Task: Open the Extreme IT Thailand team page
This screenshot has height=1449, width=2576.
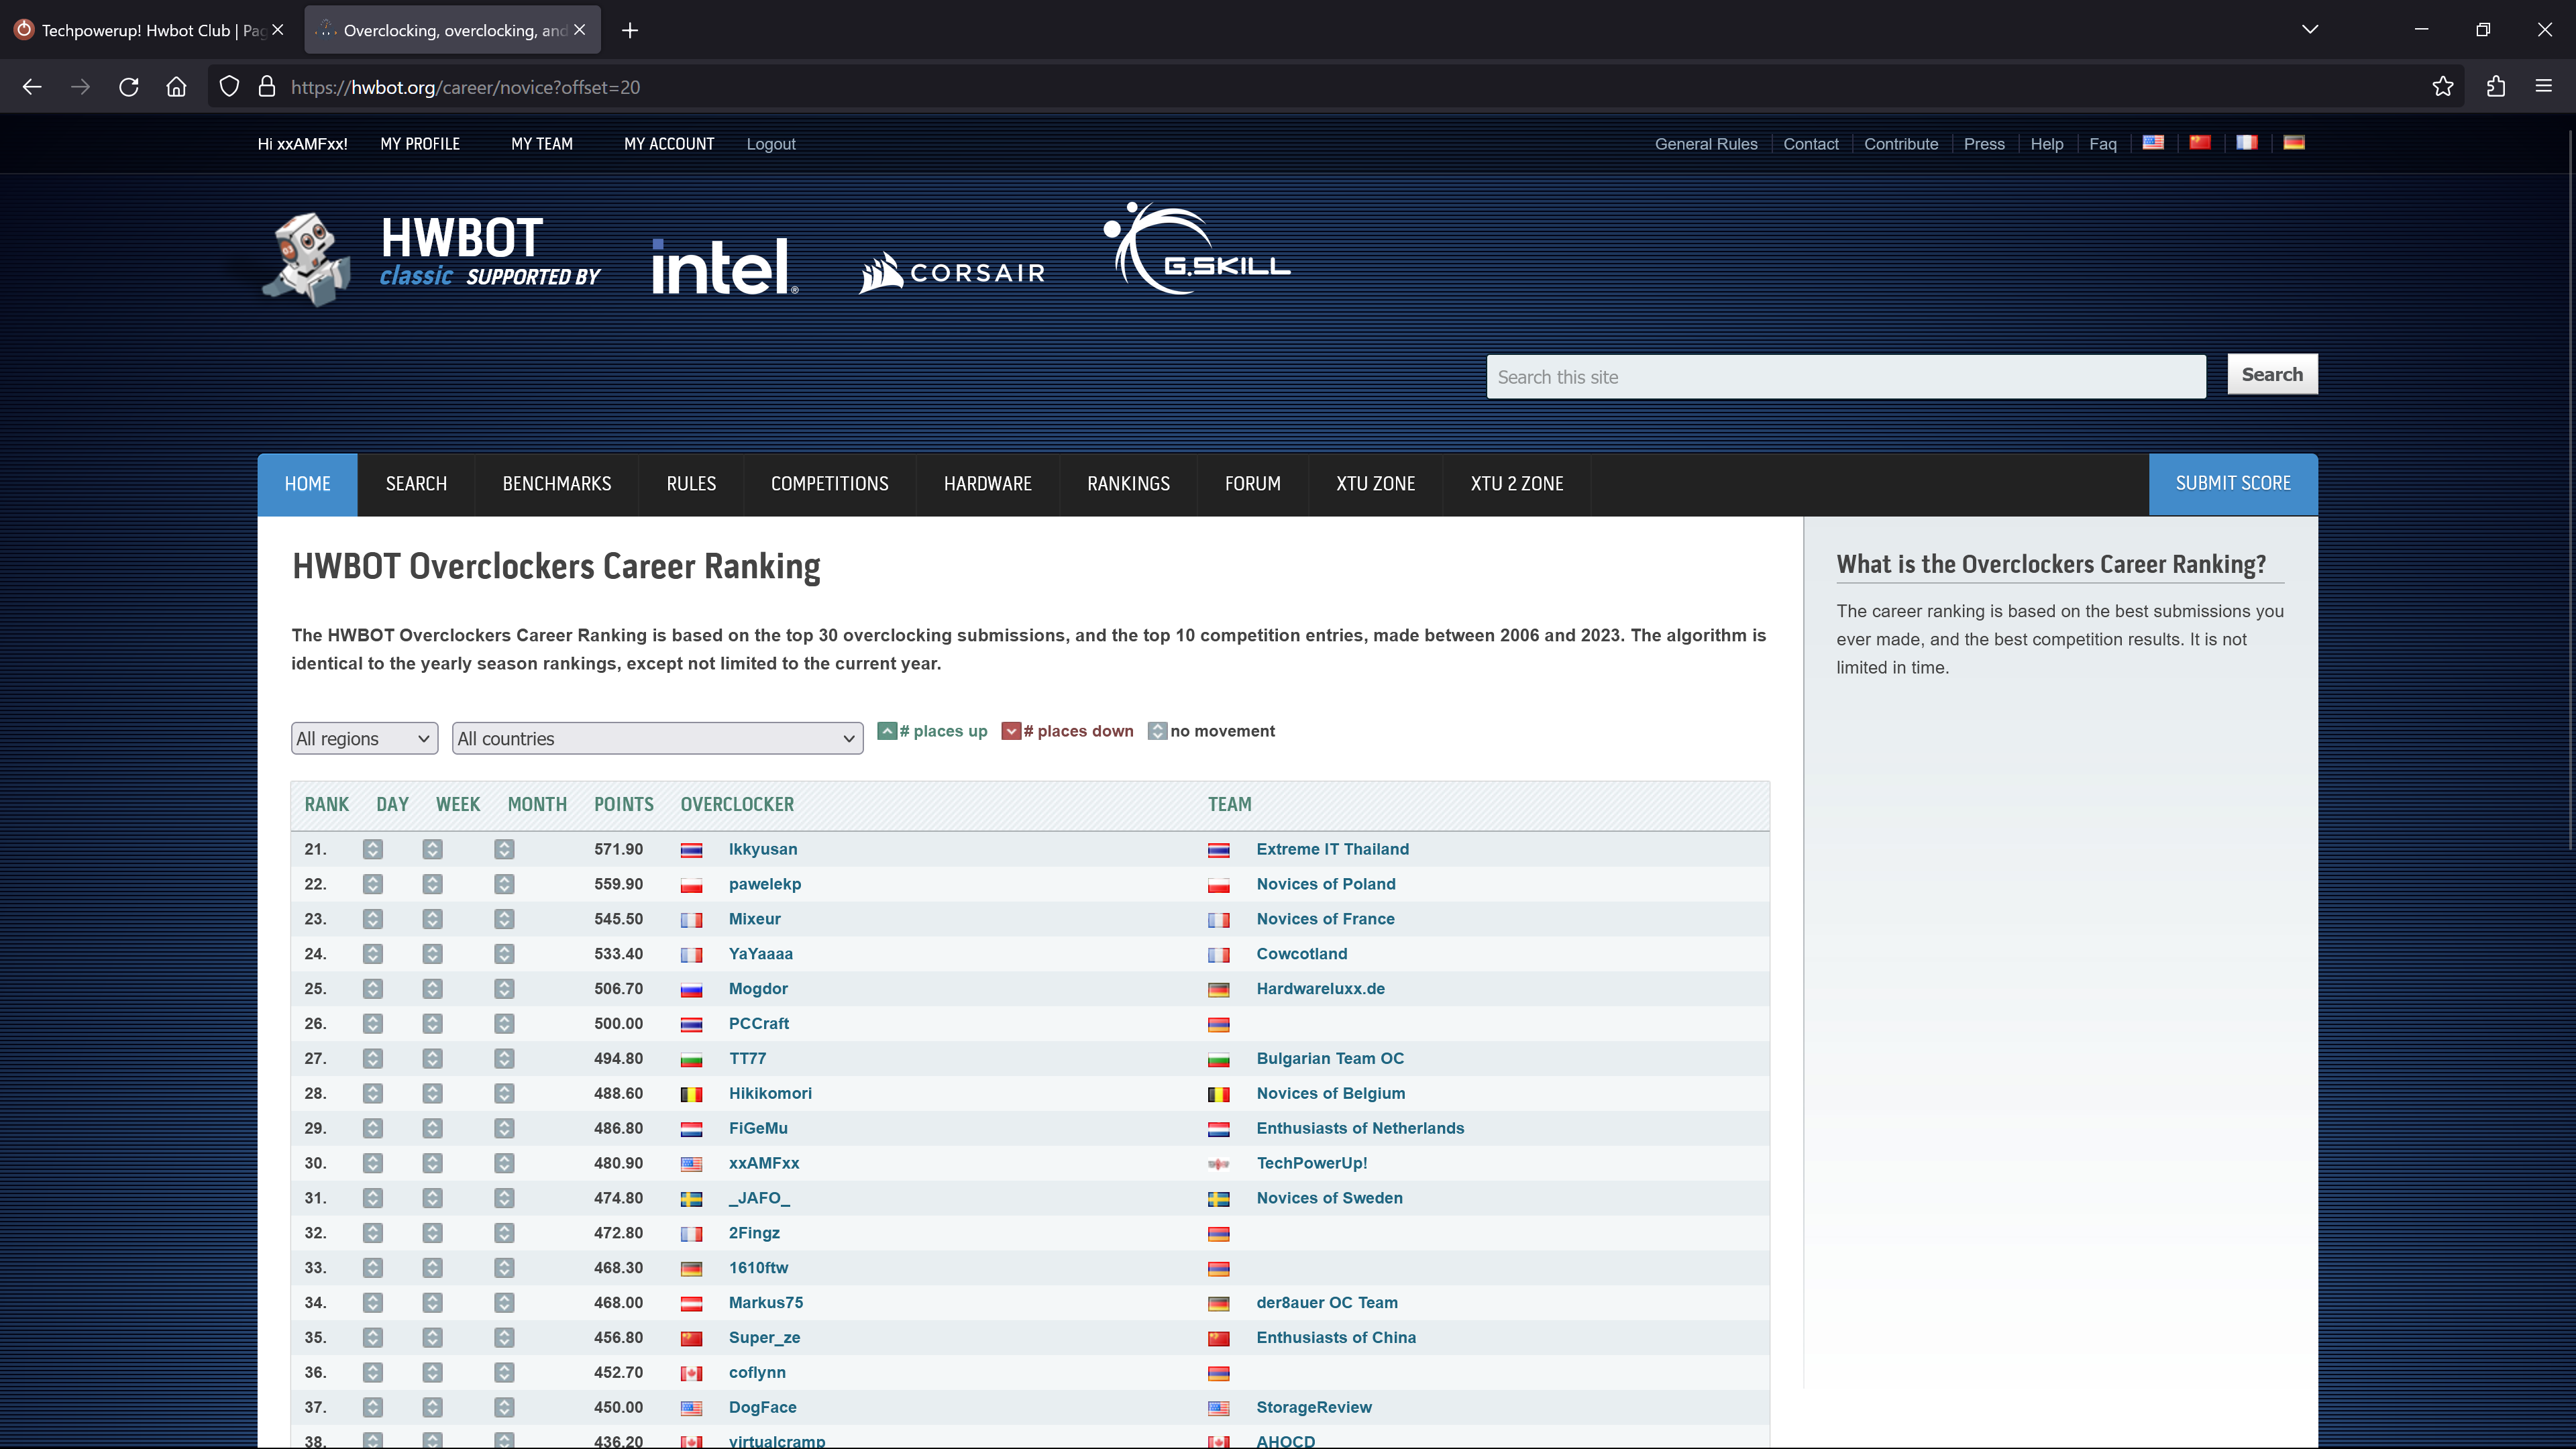Action: click(1332, 849)
